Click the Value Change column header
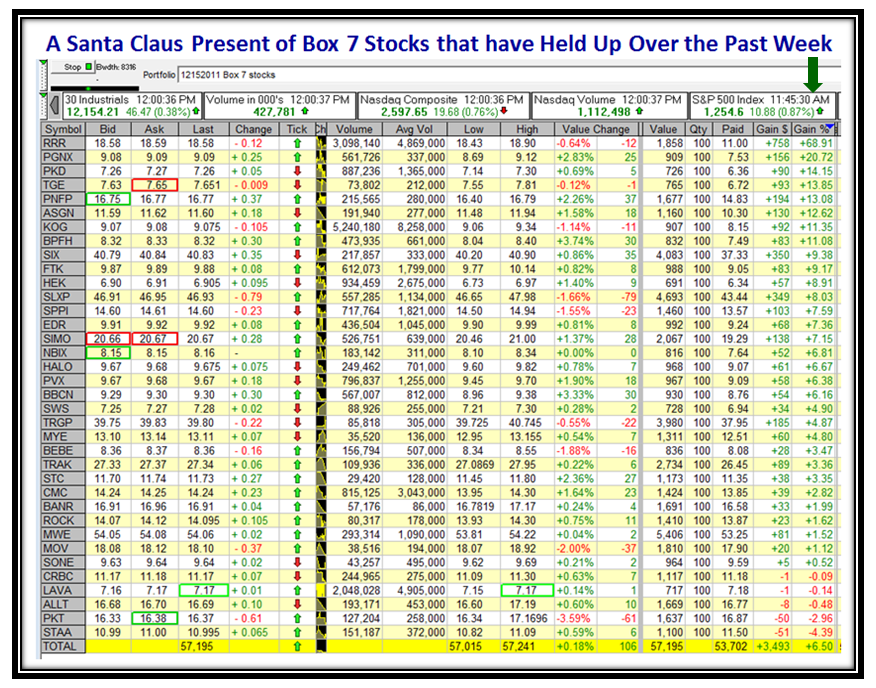The image size is (876, 688). pyautogui.click(x=596, y=129)
